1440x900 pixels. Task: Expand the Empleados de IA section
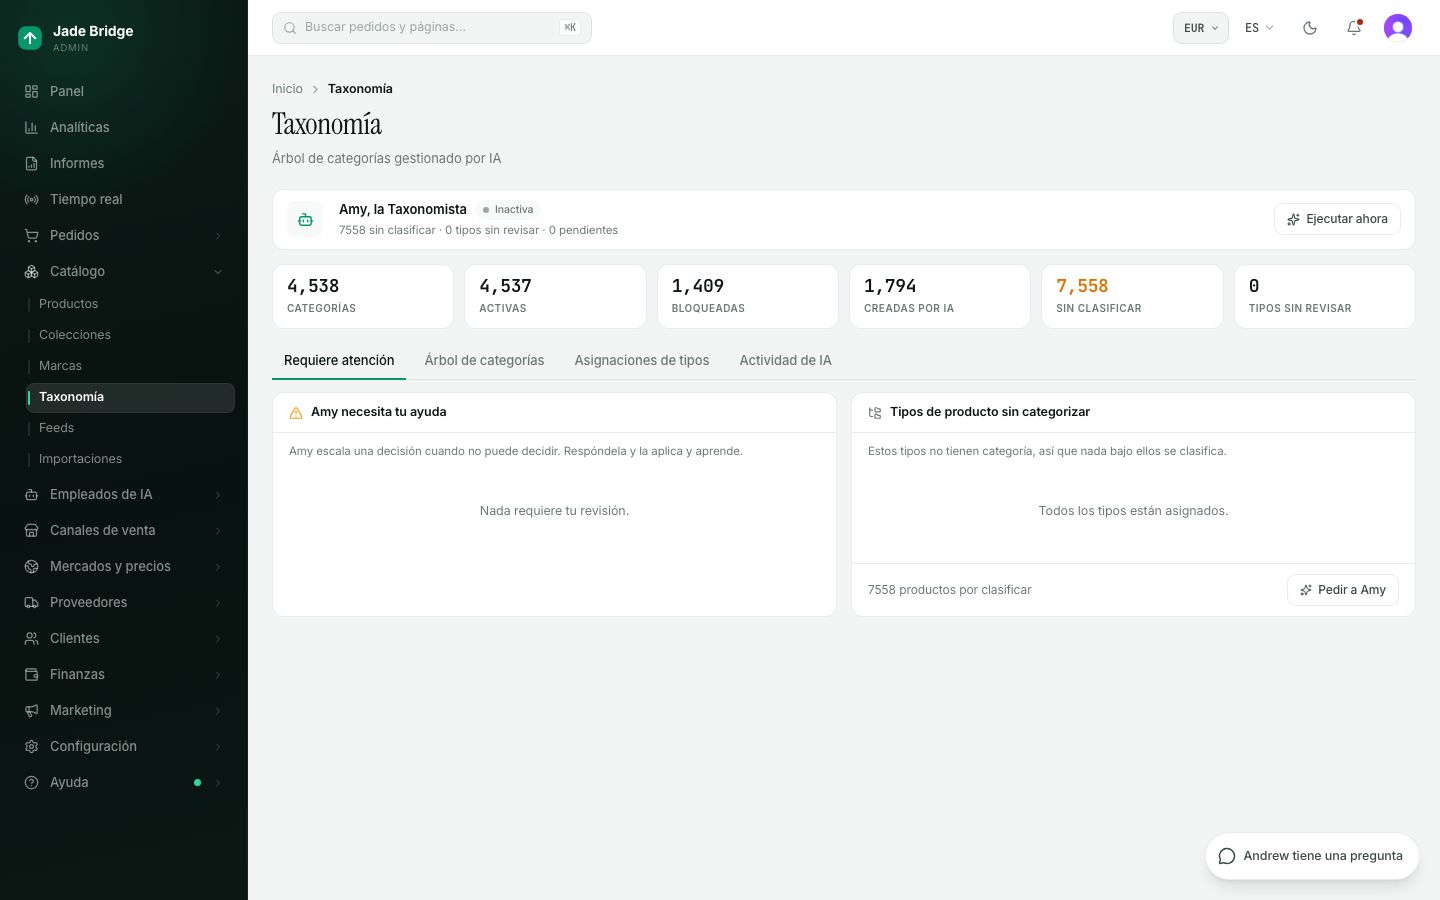pos(124,494)
